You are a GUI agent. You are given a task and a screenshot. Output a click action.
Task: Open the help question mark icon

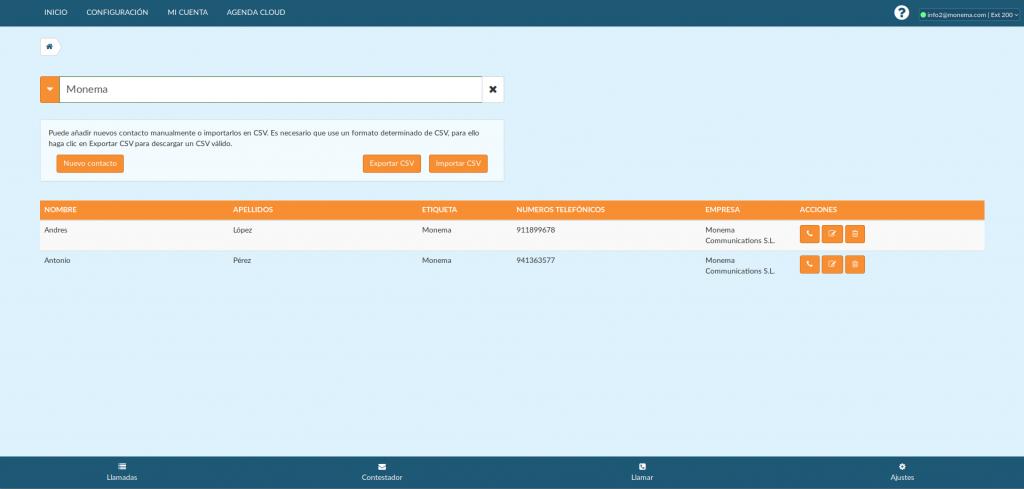click(901, 13)
